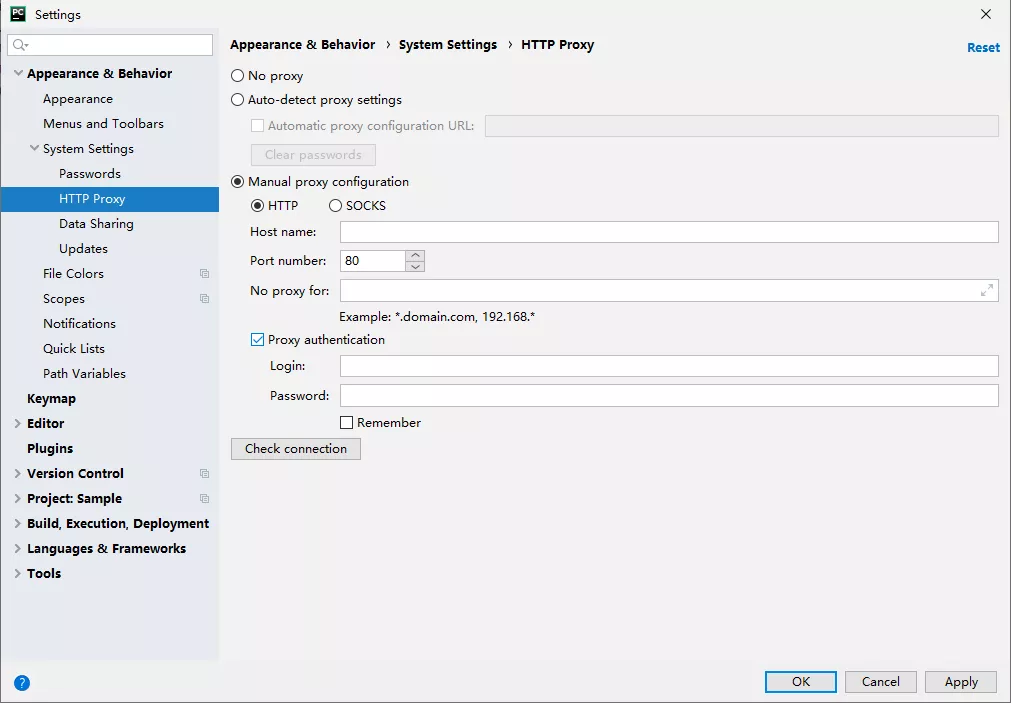1011x703 pixels.
Task: Click the help question mark icon
Action: tap(22, 682)
